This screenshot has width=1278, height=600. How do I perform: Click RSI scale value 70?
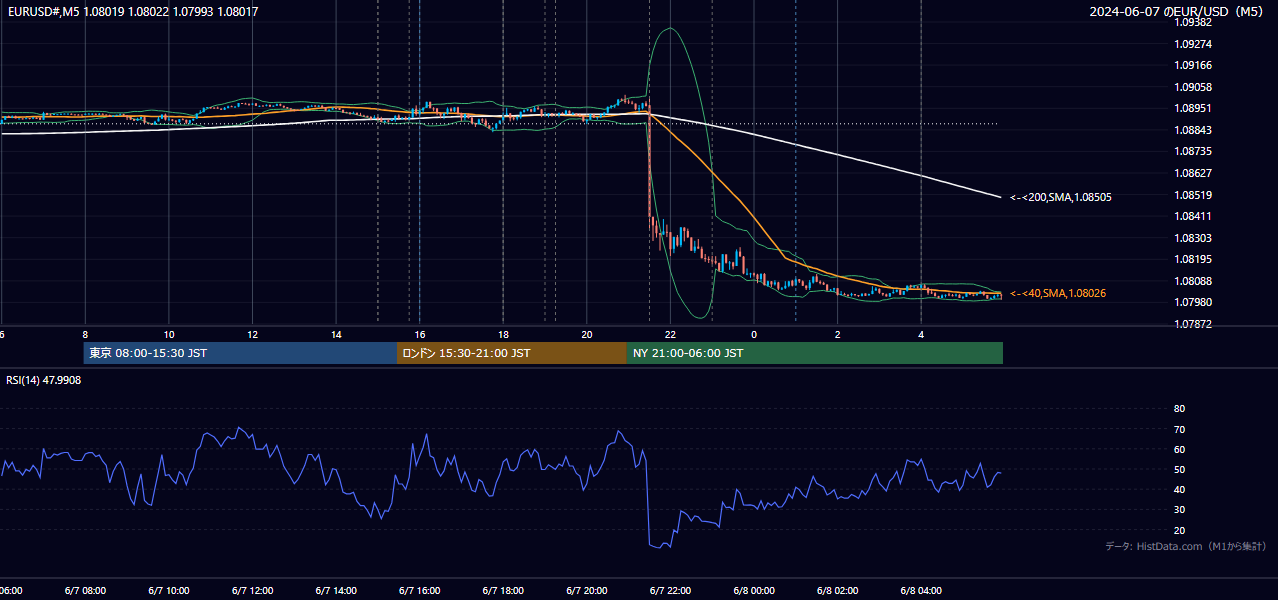pyautogui.click(x=1179, y=429)
